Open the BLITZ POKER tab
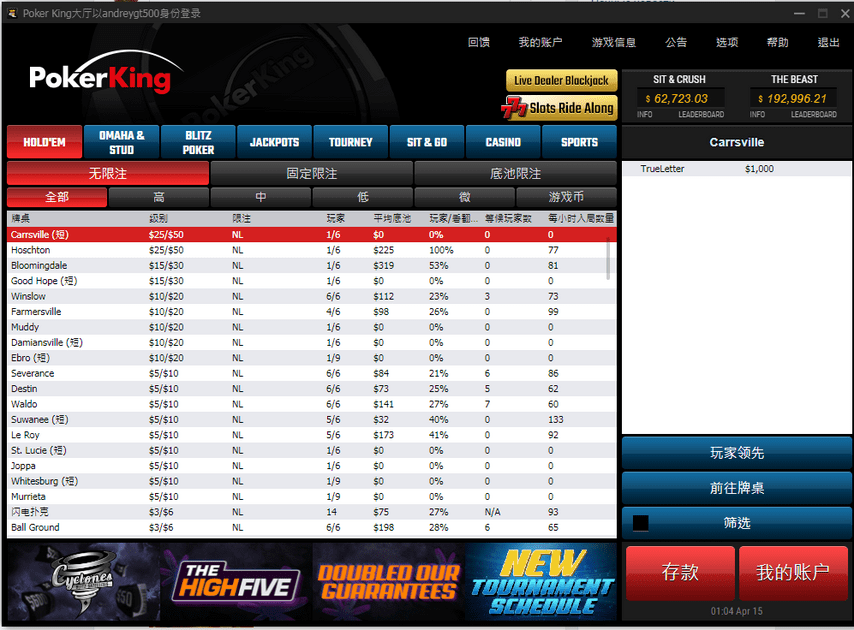The image size is (854, 630). click(x=198, y=142)
